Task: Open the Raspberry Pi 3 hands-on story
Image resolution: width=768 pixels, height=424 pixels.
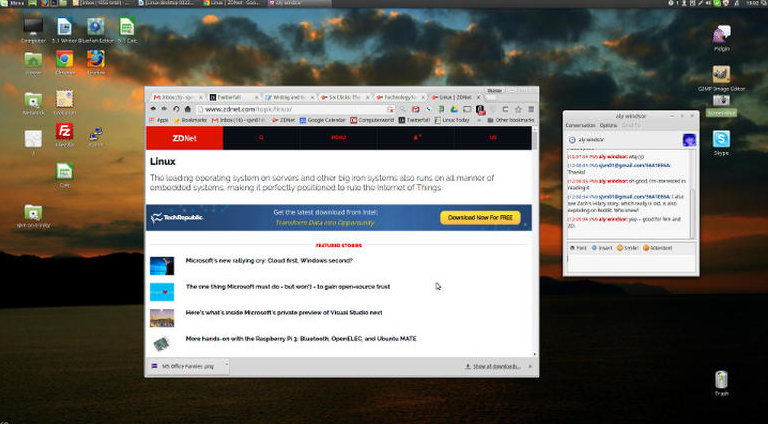Action: [x=301, y=338]
